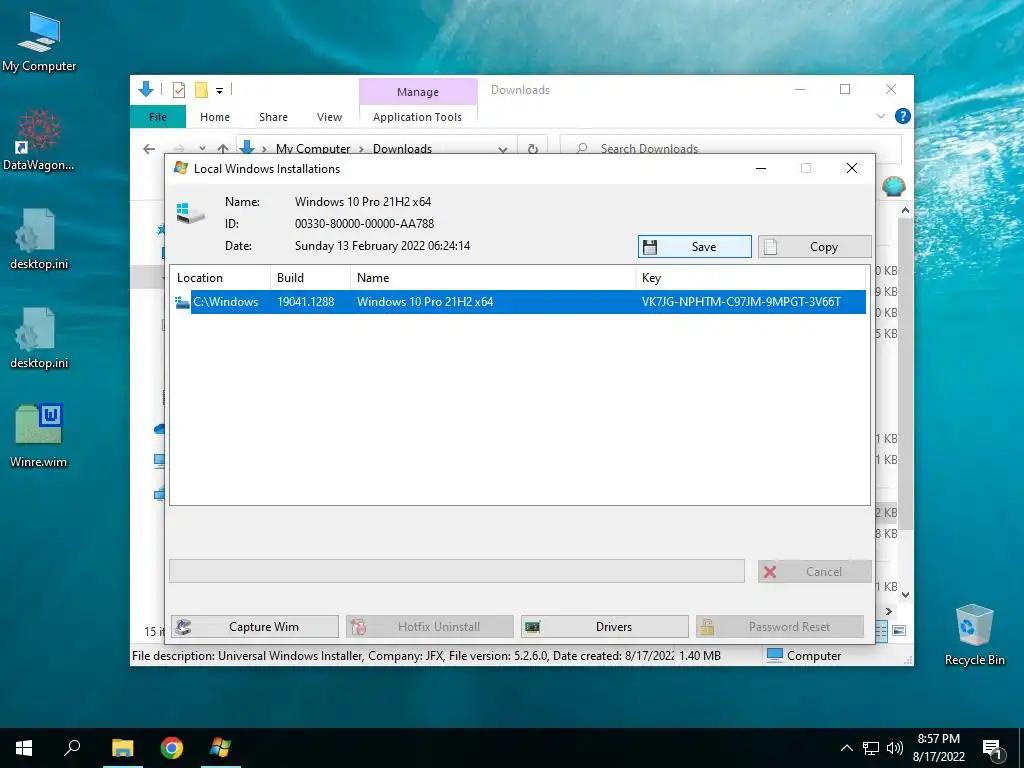Open the DataWagon shortcut on the desktop
Screen dimensions: 1024x768
coord(39,140)
